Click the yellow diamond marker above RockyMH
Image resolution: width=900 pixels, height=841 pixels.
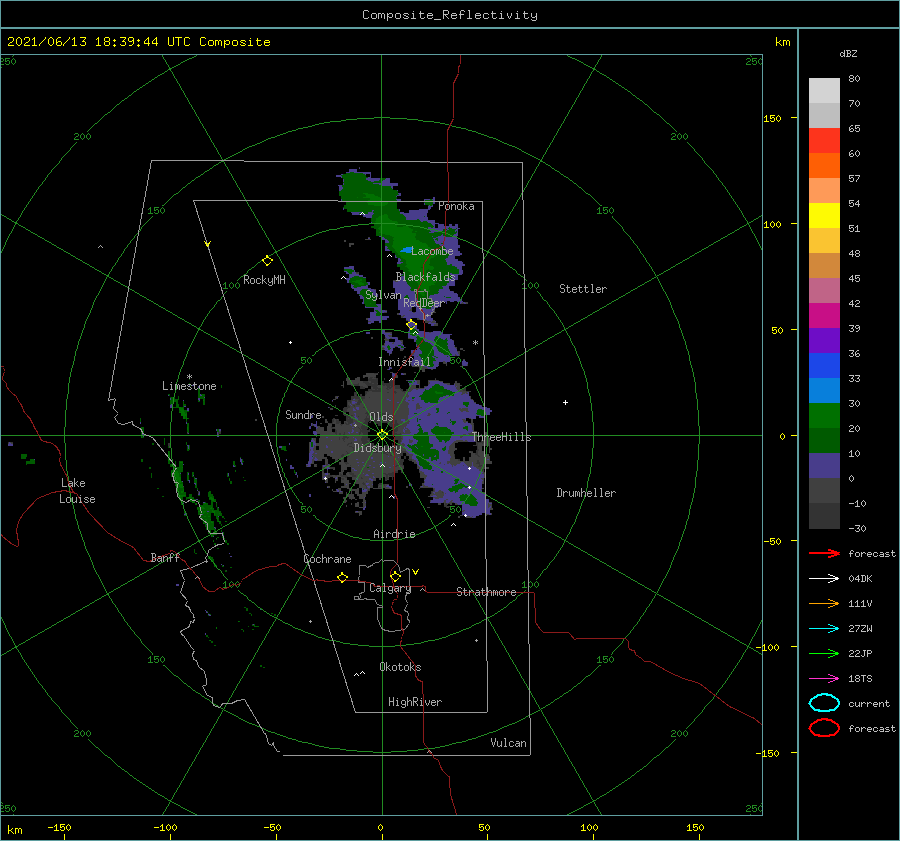[x=267, y=261]
